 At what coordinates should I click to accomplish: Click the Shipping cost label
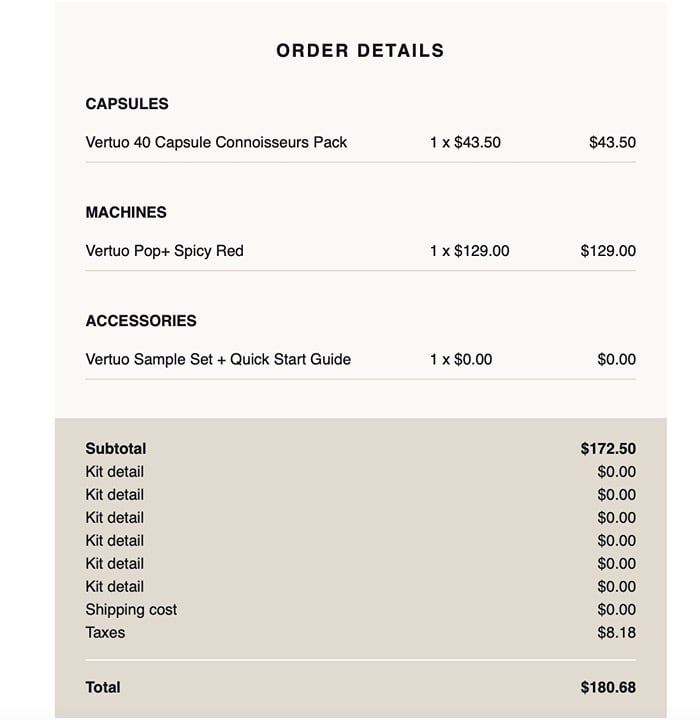pyautogui.click(x=131, y=609)
